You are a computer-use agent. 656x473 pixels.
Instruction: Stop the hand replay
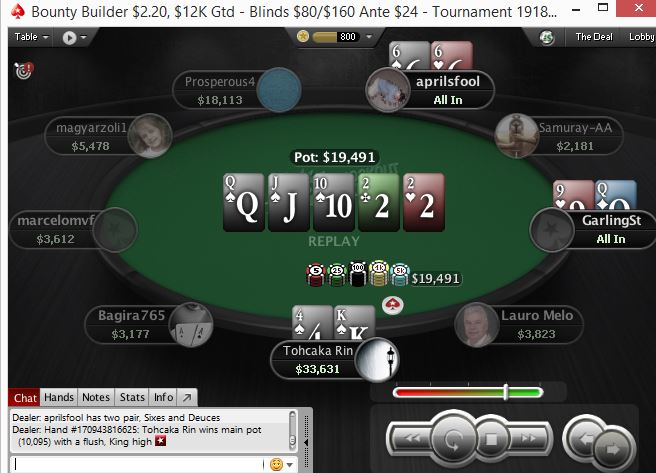click(490, 440)
